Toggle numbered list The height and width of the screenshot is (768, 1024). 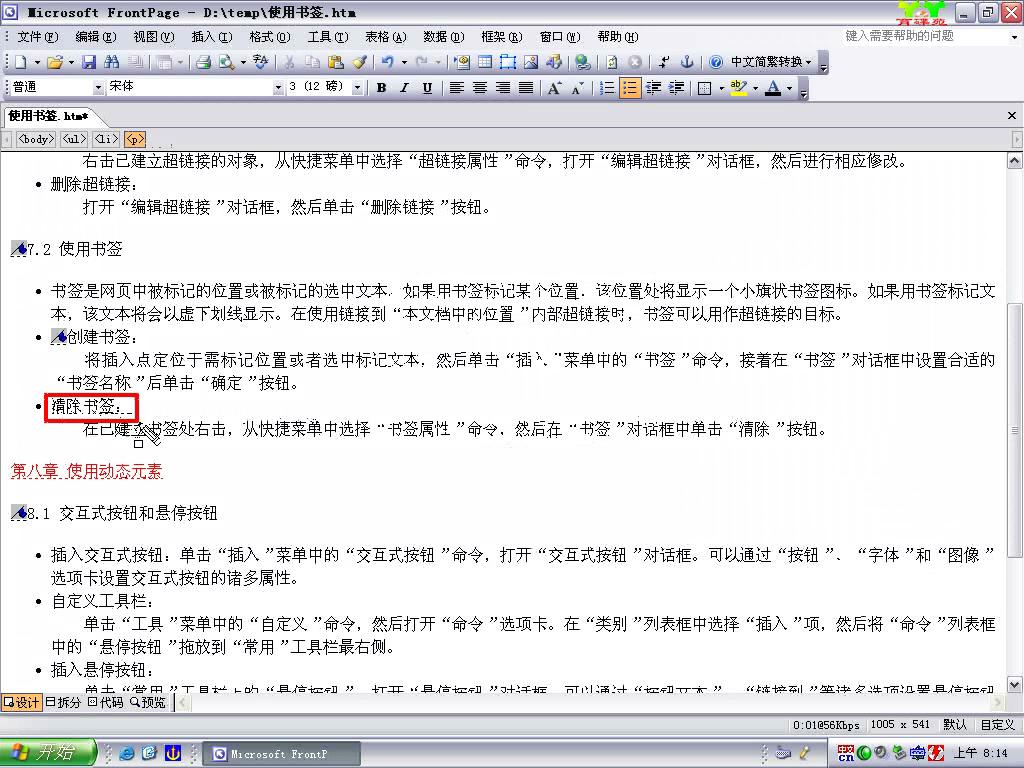[x=607, y=88]
